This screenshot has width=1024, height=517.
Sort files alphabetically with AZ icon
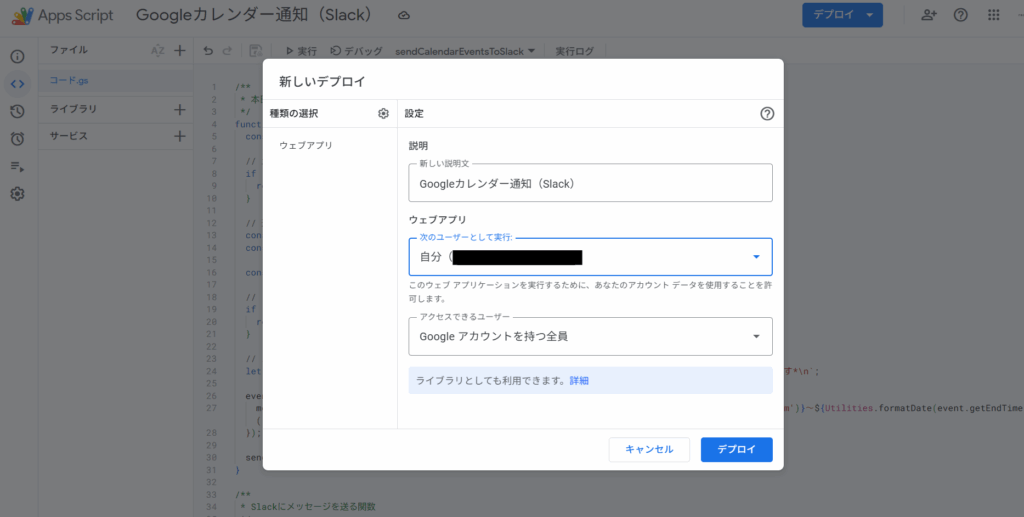tap(157, 51)
